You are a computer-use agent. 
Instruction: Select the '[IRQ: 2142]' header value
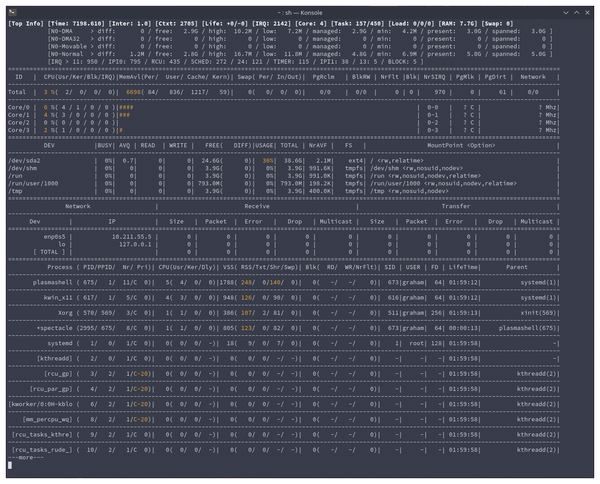[x=271, y=23]
